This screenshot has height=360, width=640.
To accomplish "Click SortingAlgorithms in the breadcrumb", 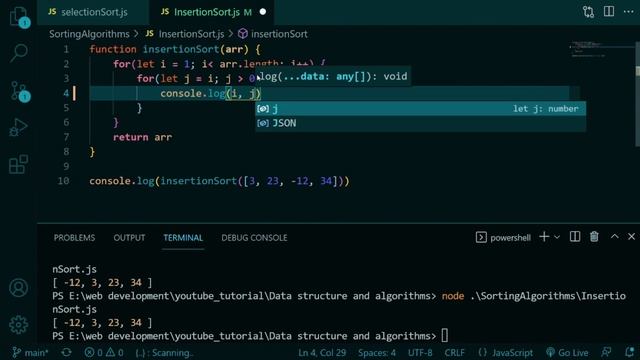I will [89, 34].
